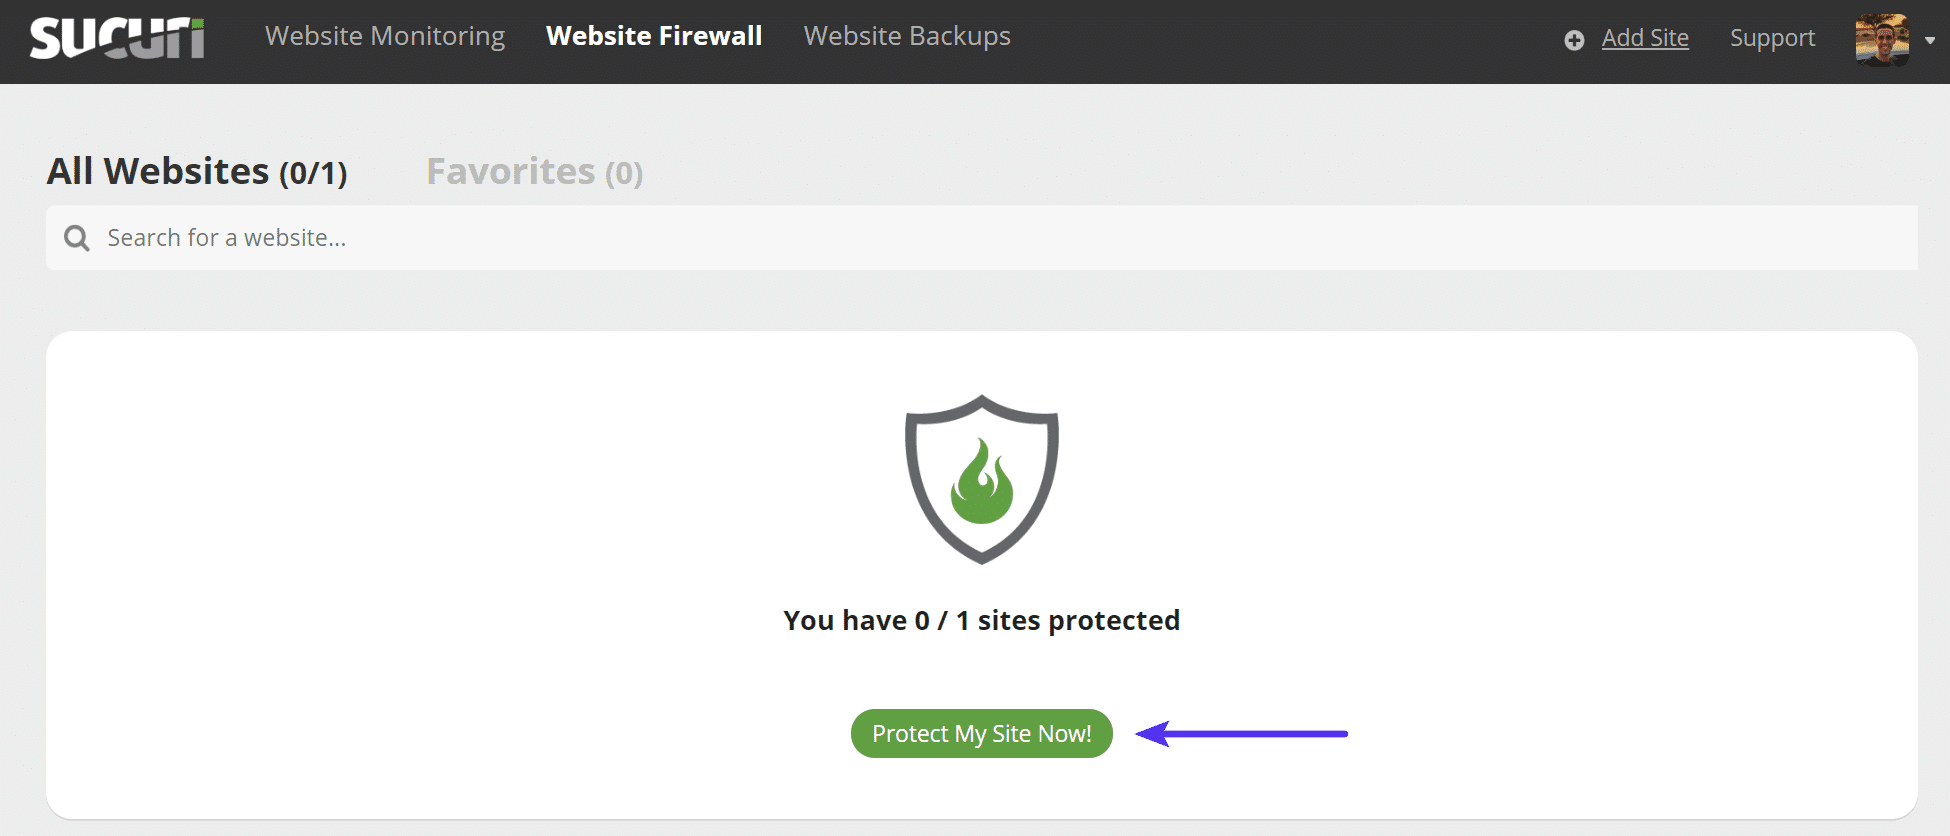
Task: Open Website Monitoring
Action: point(385,36)
